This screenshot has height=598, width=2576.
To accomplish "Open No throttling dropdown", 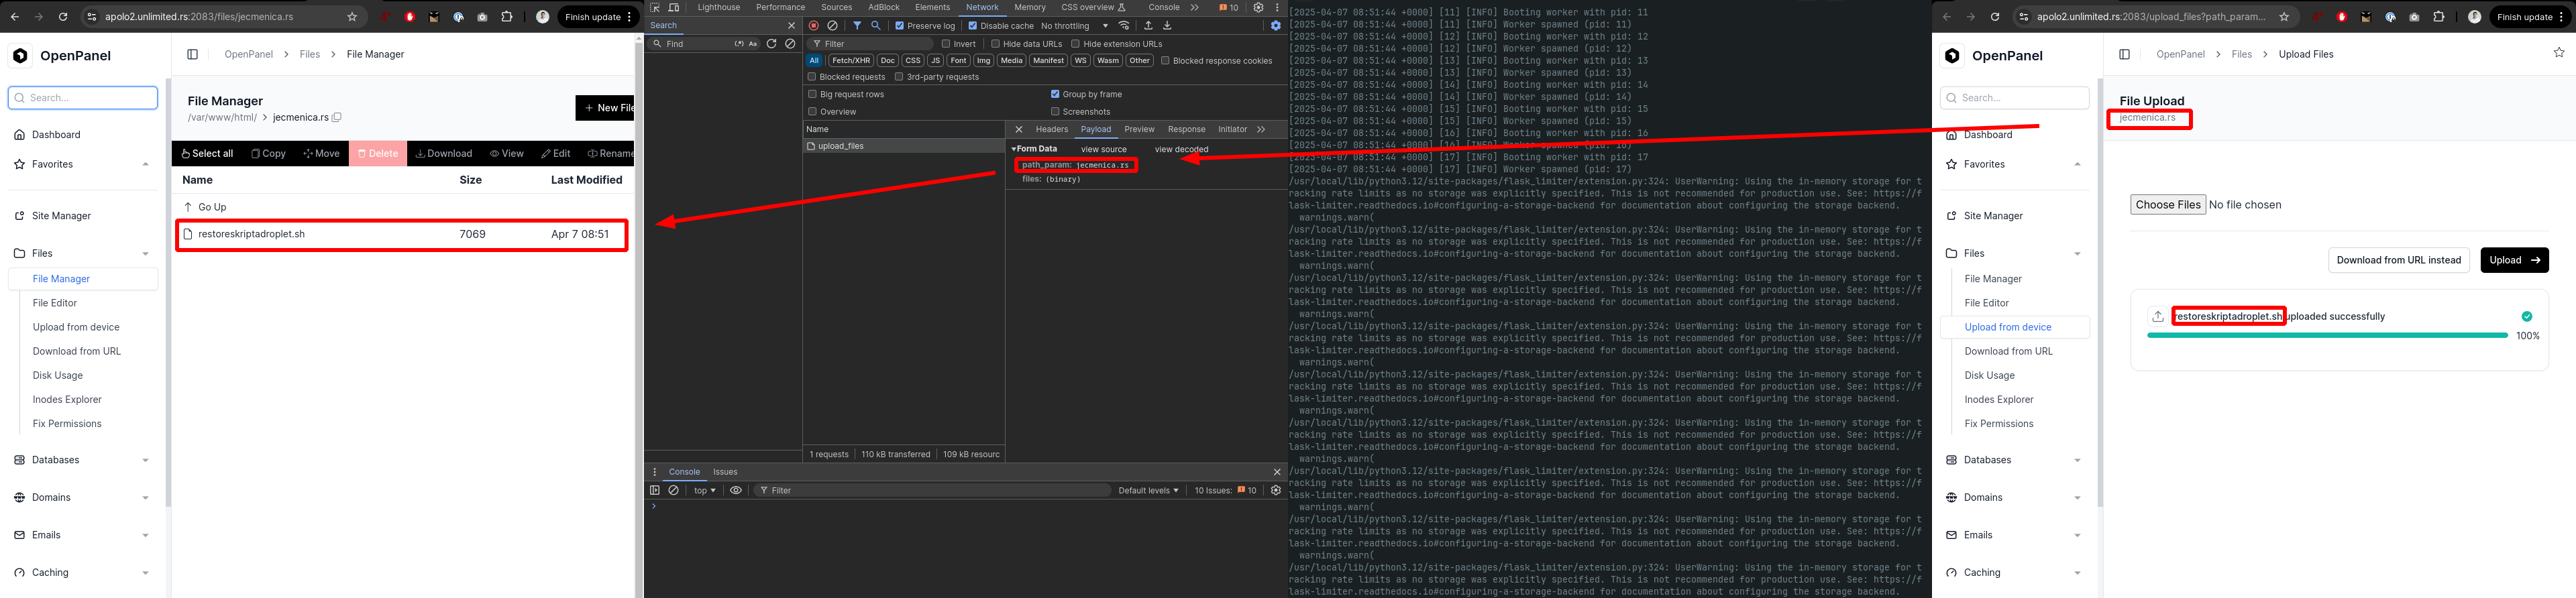I will point(1075,26).
